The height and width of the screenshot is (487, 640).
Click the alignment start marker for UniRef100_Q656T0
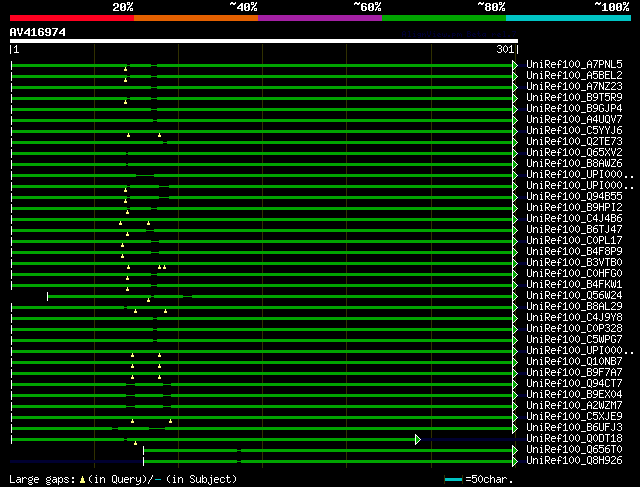click(x=143, y=450)
